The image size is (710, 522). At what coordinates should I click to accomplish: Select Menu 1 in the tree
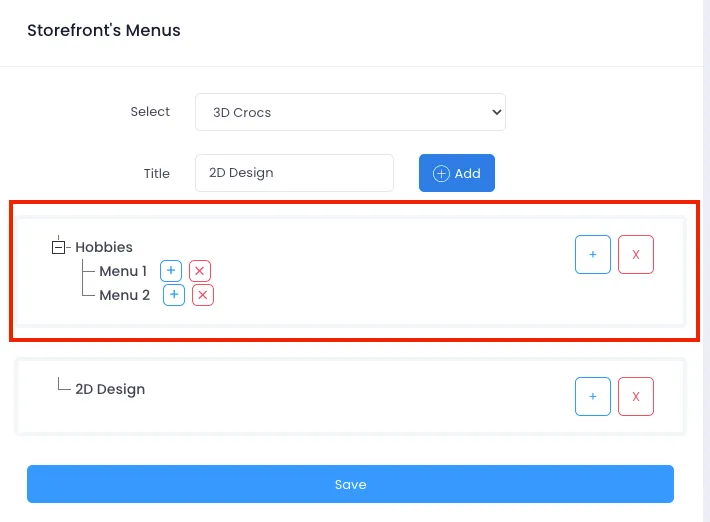point(123,271)
